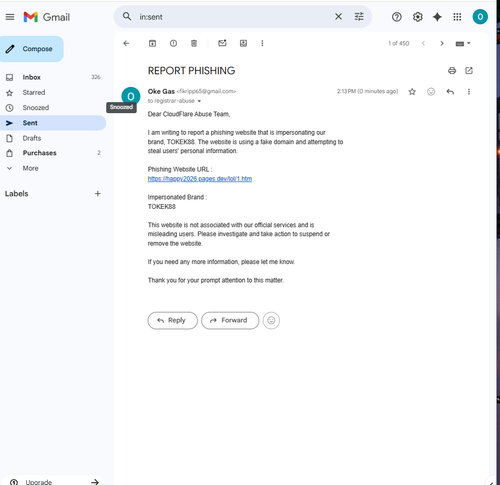Open the Purchases category
Screen dimensions: 500x485
(53, 153)
